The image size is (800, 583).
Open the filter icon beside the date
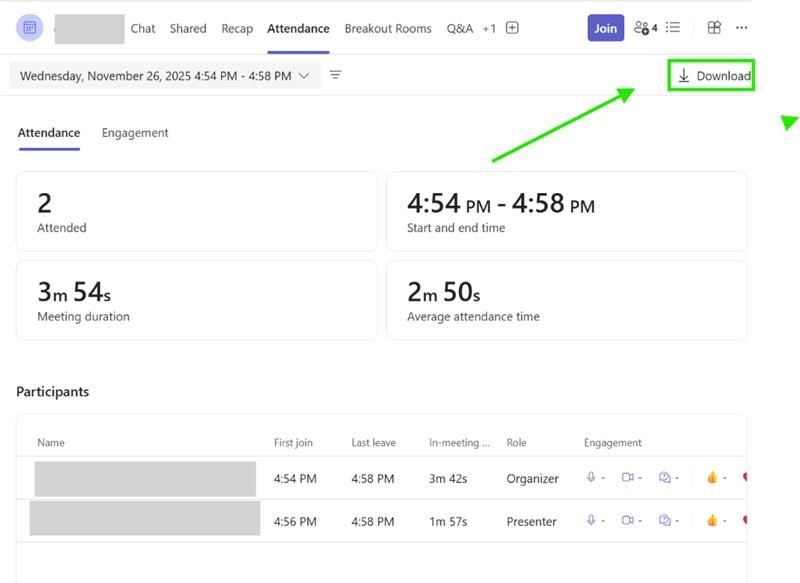pos(335,75)
